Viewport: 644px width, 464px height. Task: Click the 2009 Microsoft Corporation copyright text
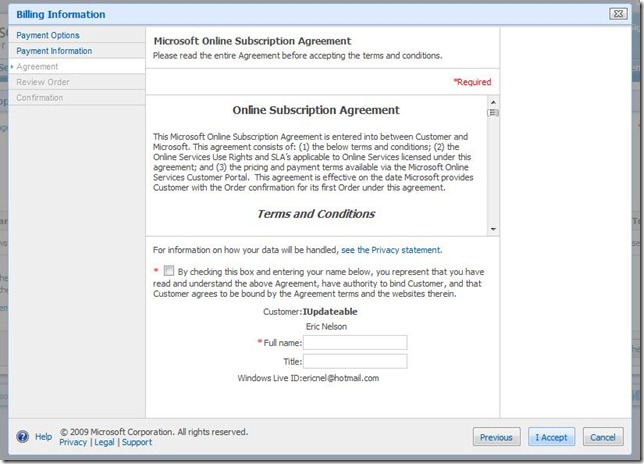point(154,432)
